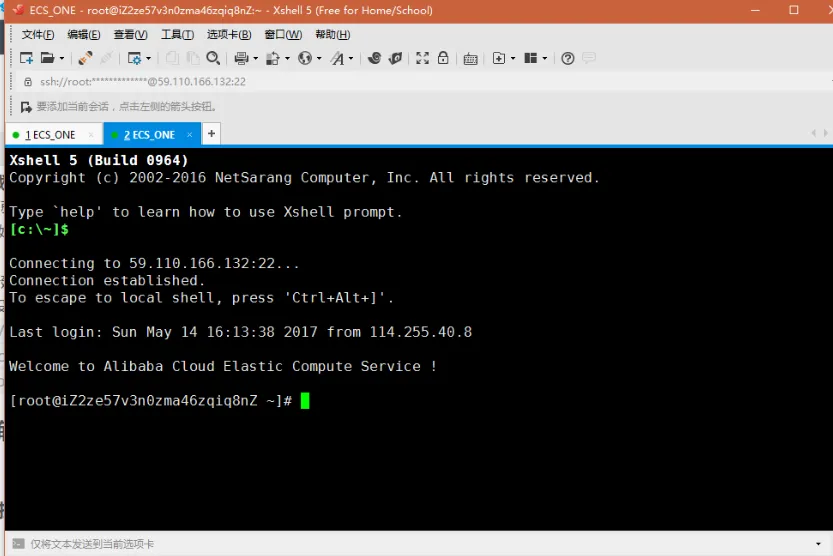The width and height of the screenshot is (833, 556).
Task: Close the 2 ECS_ONE tab
Action: point(189,135)
